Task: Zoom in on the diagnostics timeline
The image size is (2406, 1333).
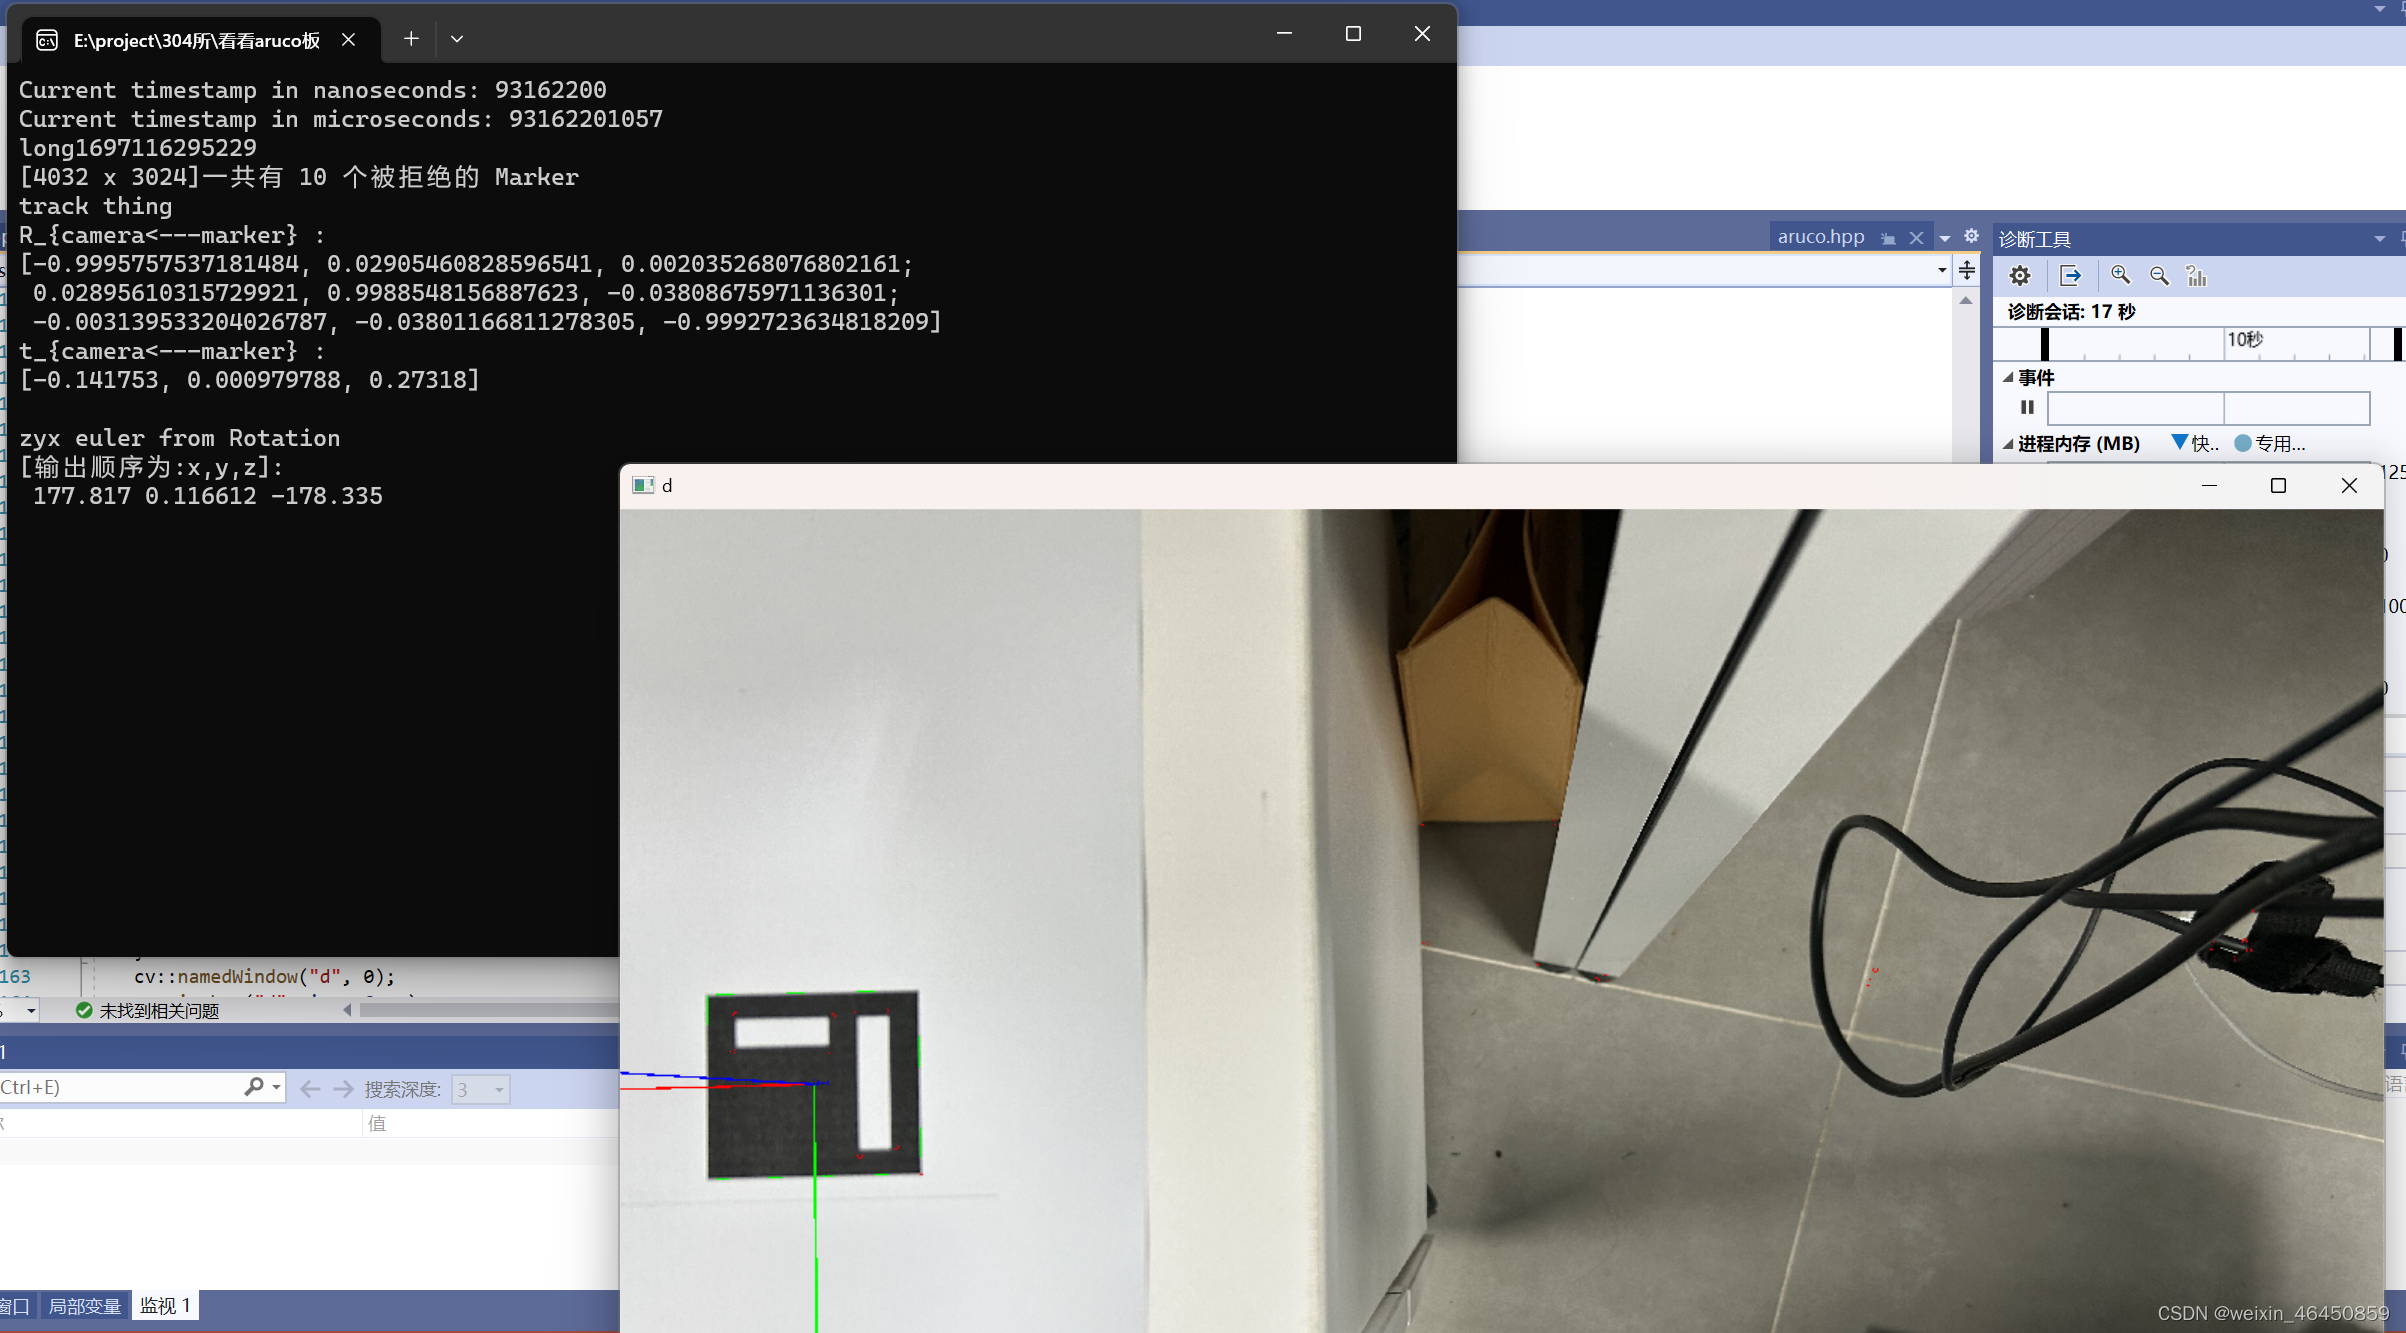Action: [2120, 276]
